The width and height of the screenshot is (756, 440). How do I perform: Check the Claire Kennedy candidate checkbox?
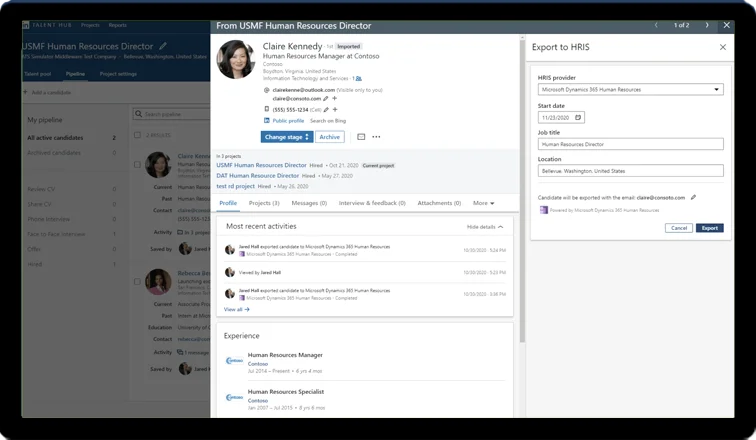point(138,164)
